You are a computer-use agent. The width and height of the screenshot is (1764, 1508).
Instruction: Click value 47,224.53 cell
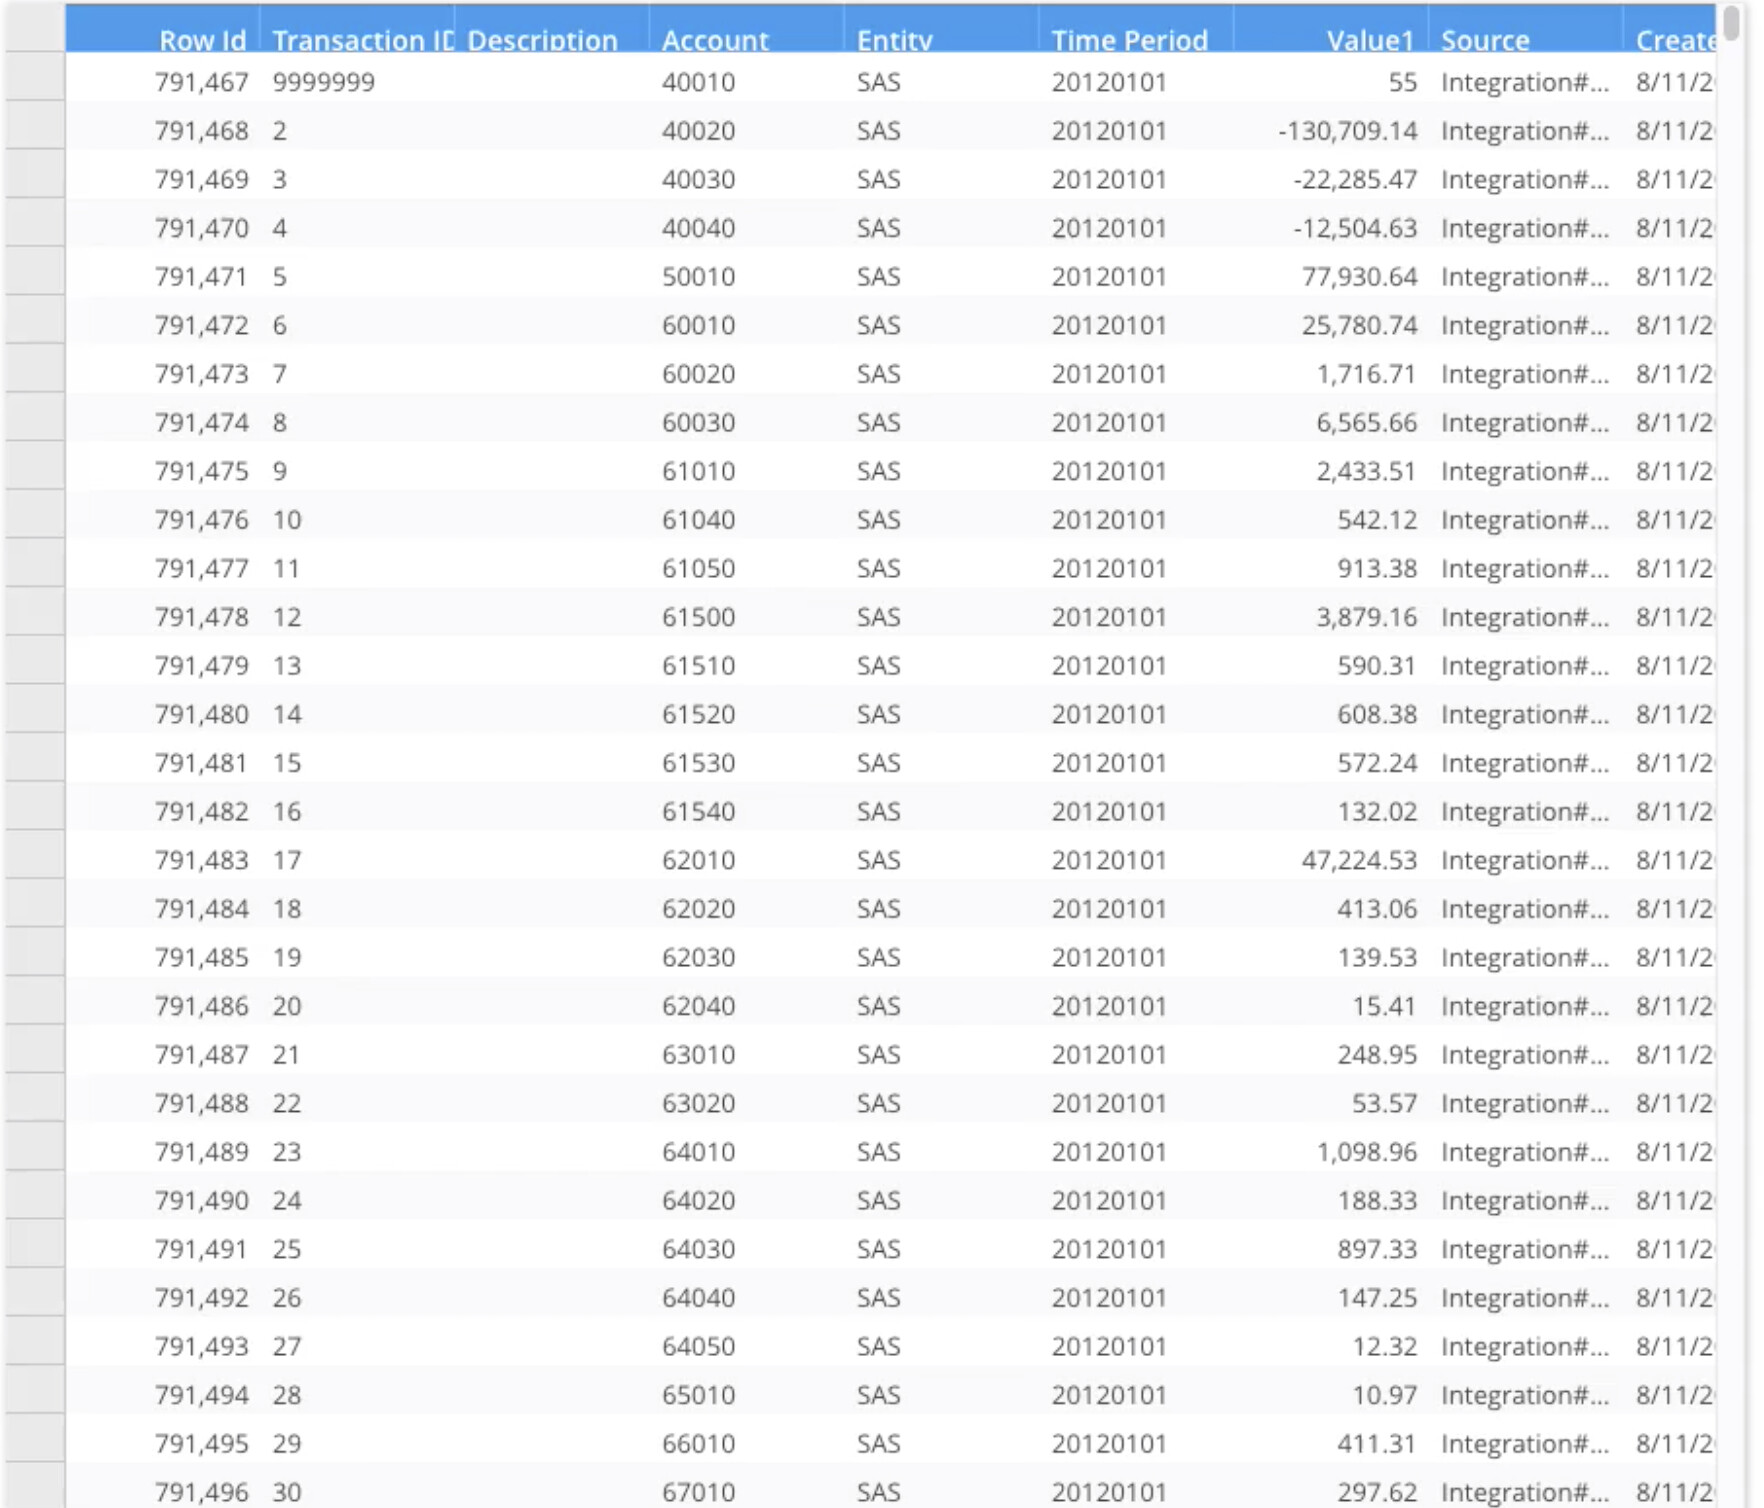[1331, 860]
